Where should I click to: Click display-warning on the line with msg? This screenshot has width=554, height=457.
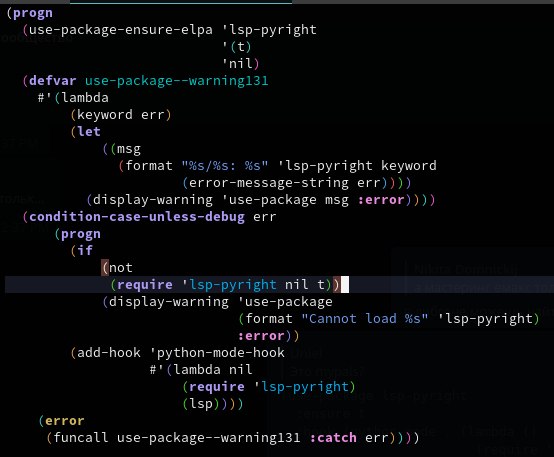coord(153,200)
